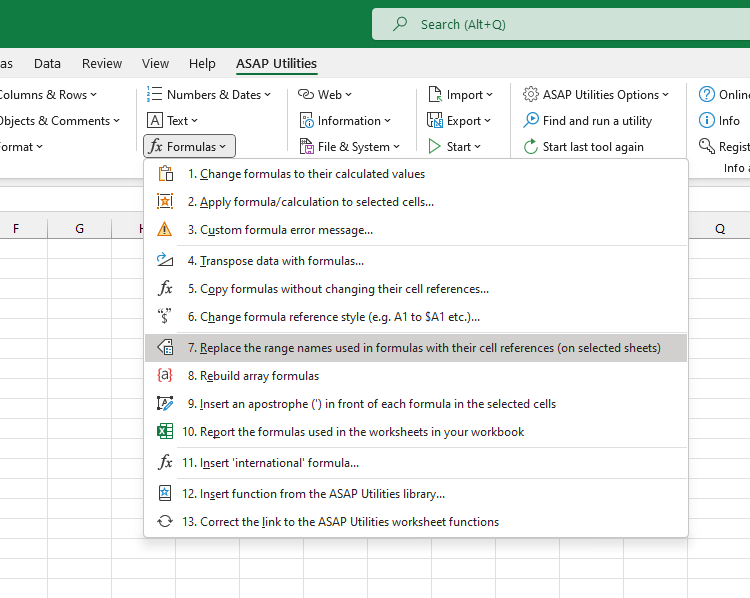Choose Change formulas to their calculated values
Screen dimensions: 750x598
click(416, 174)
